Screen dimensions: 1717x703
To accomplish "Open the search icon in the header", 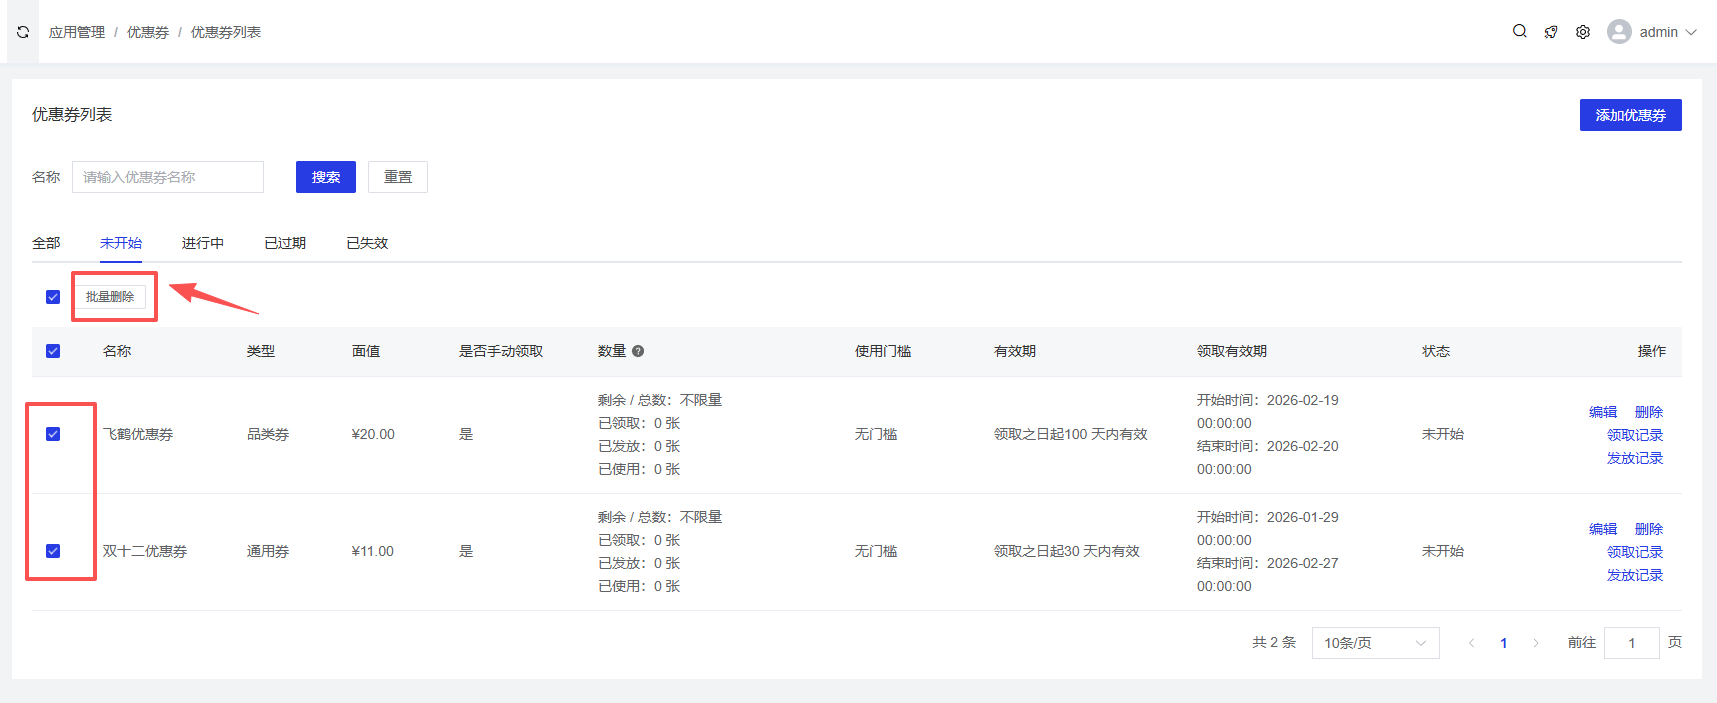I will (1519, 31).
